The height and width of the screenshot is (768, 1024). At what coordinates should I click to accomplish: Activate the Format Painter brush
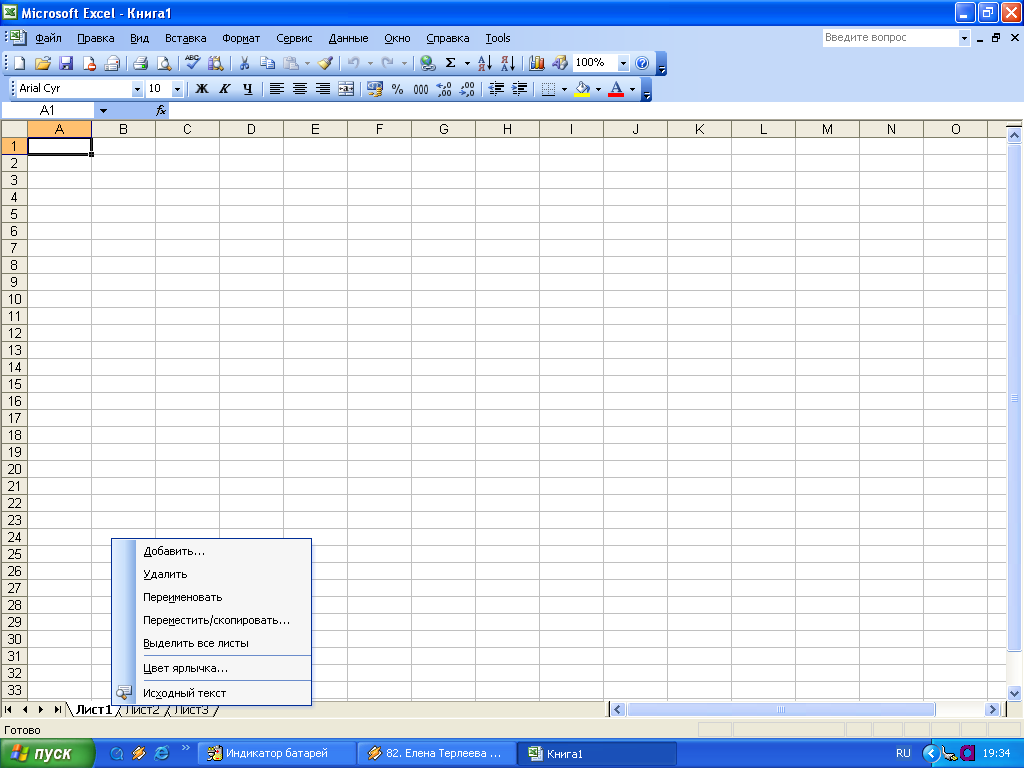(325, 63)
